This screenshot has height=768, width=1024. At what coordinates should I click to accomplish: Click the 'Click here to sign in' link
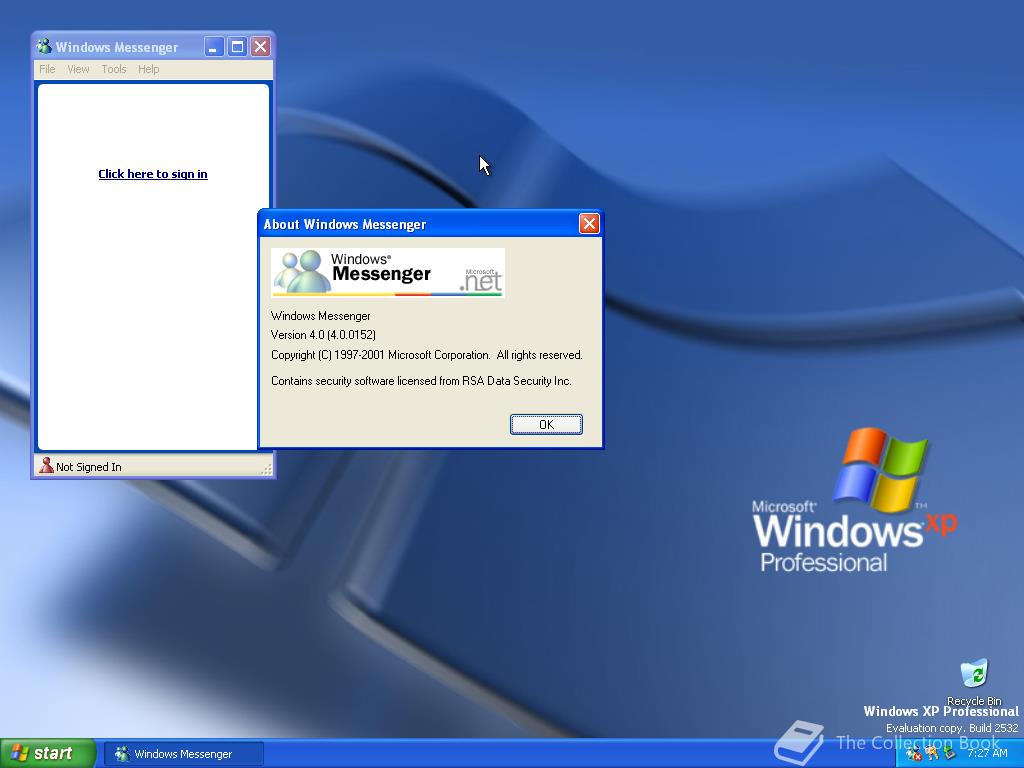(x=153, y=174)
